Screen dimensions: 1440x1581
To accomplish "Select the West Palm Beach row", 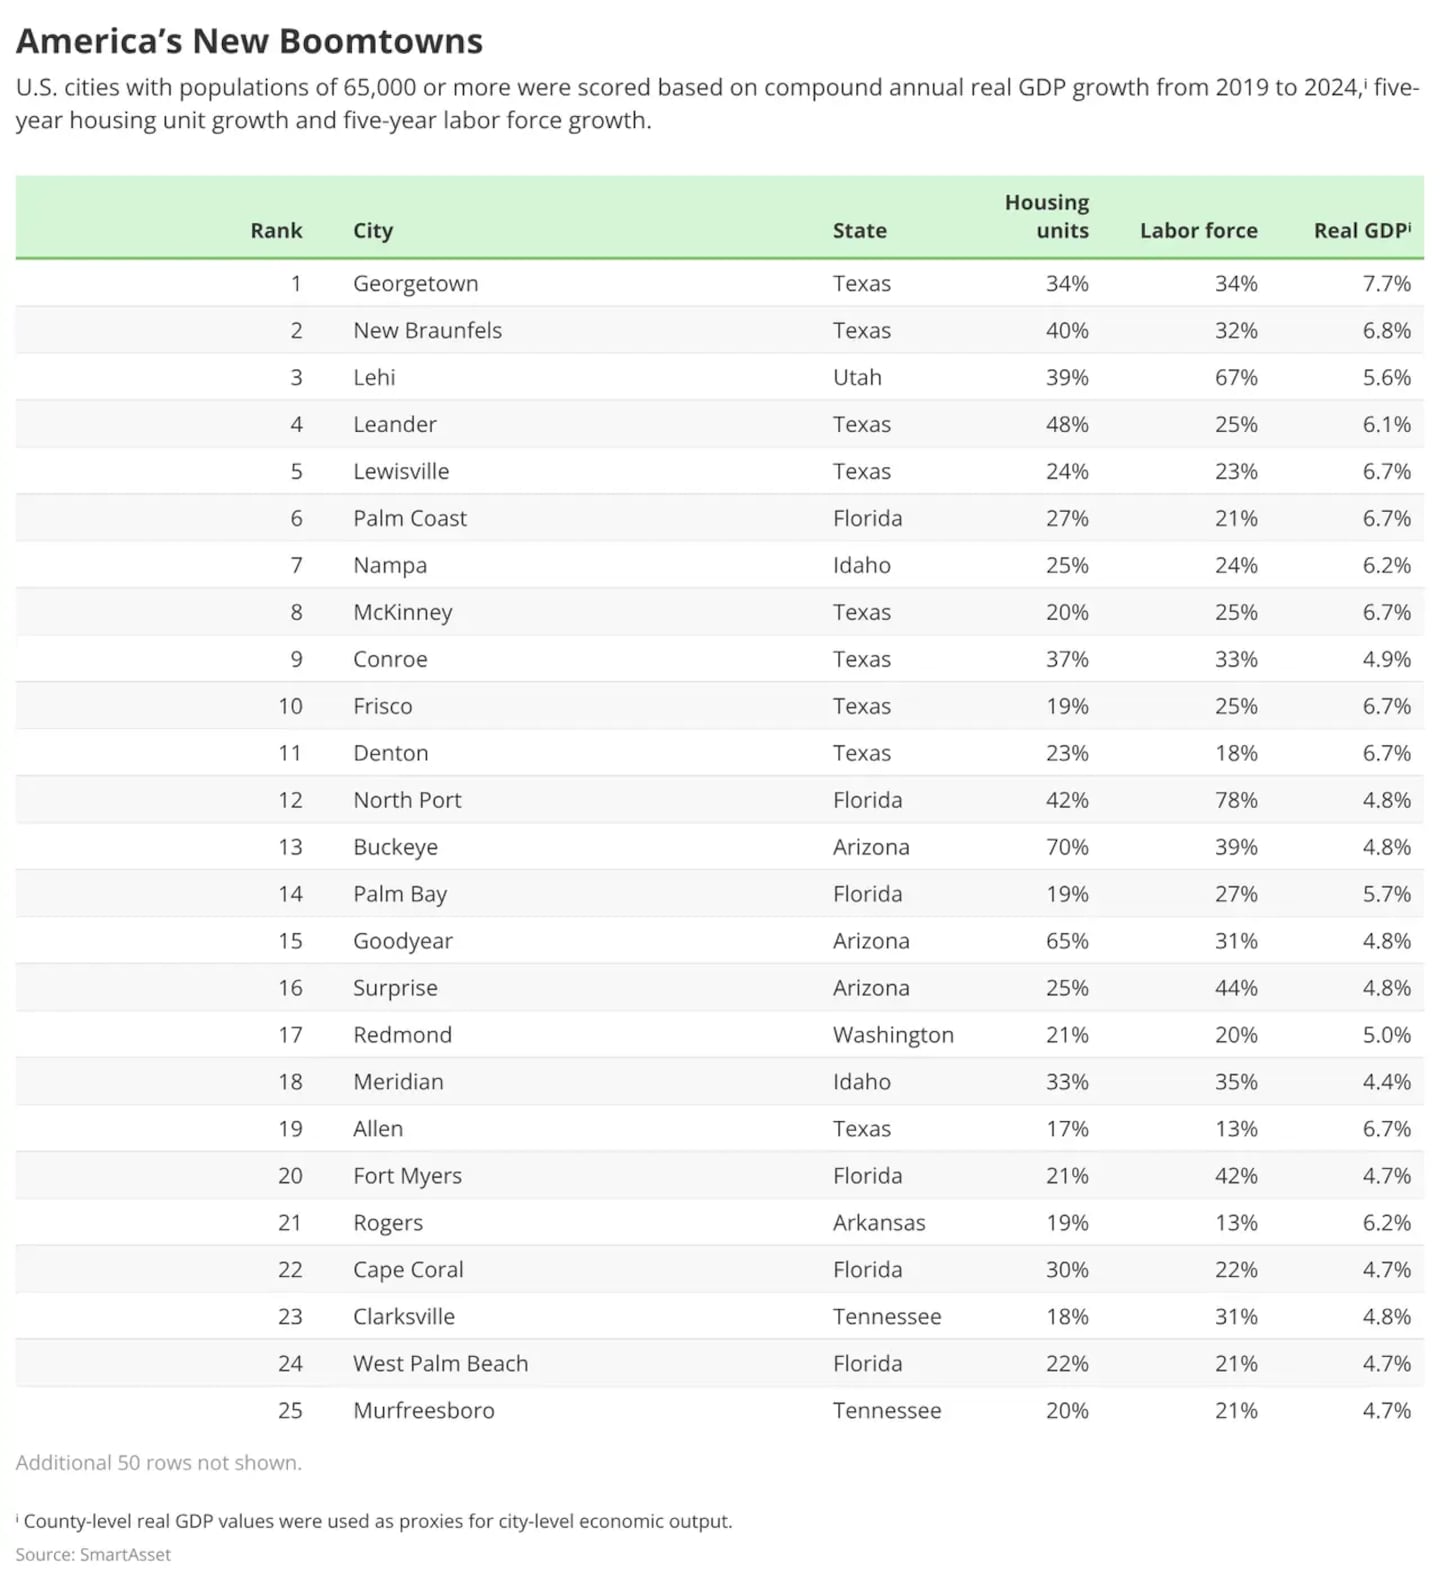I will click(x=720, y=1363).
